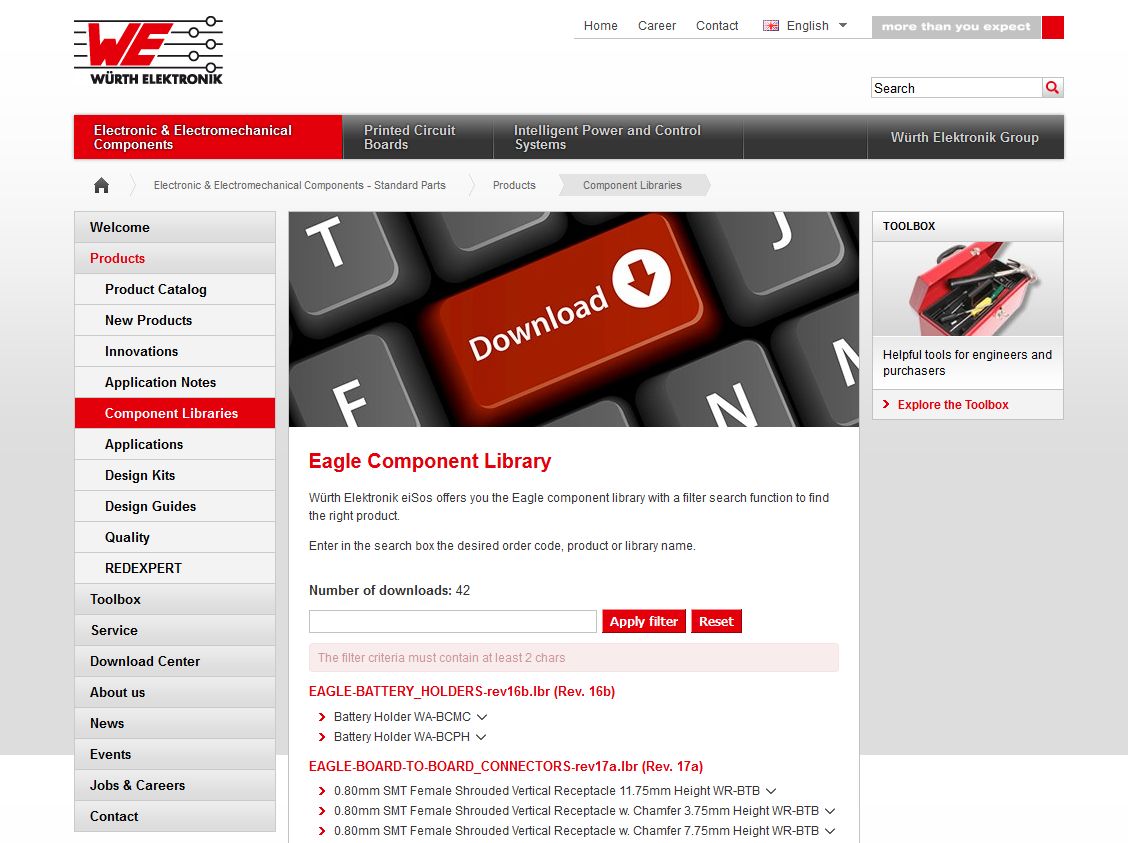
Task: Click the red square beside slogan
Action: point(1052,27)
